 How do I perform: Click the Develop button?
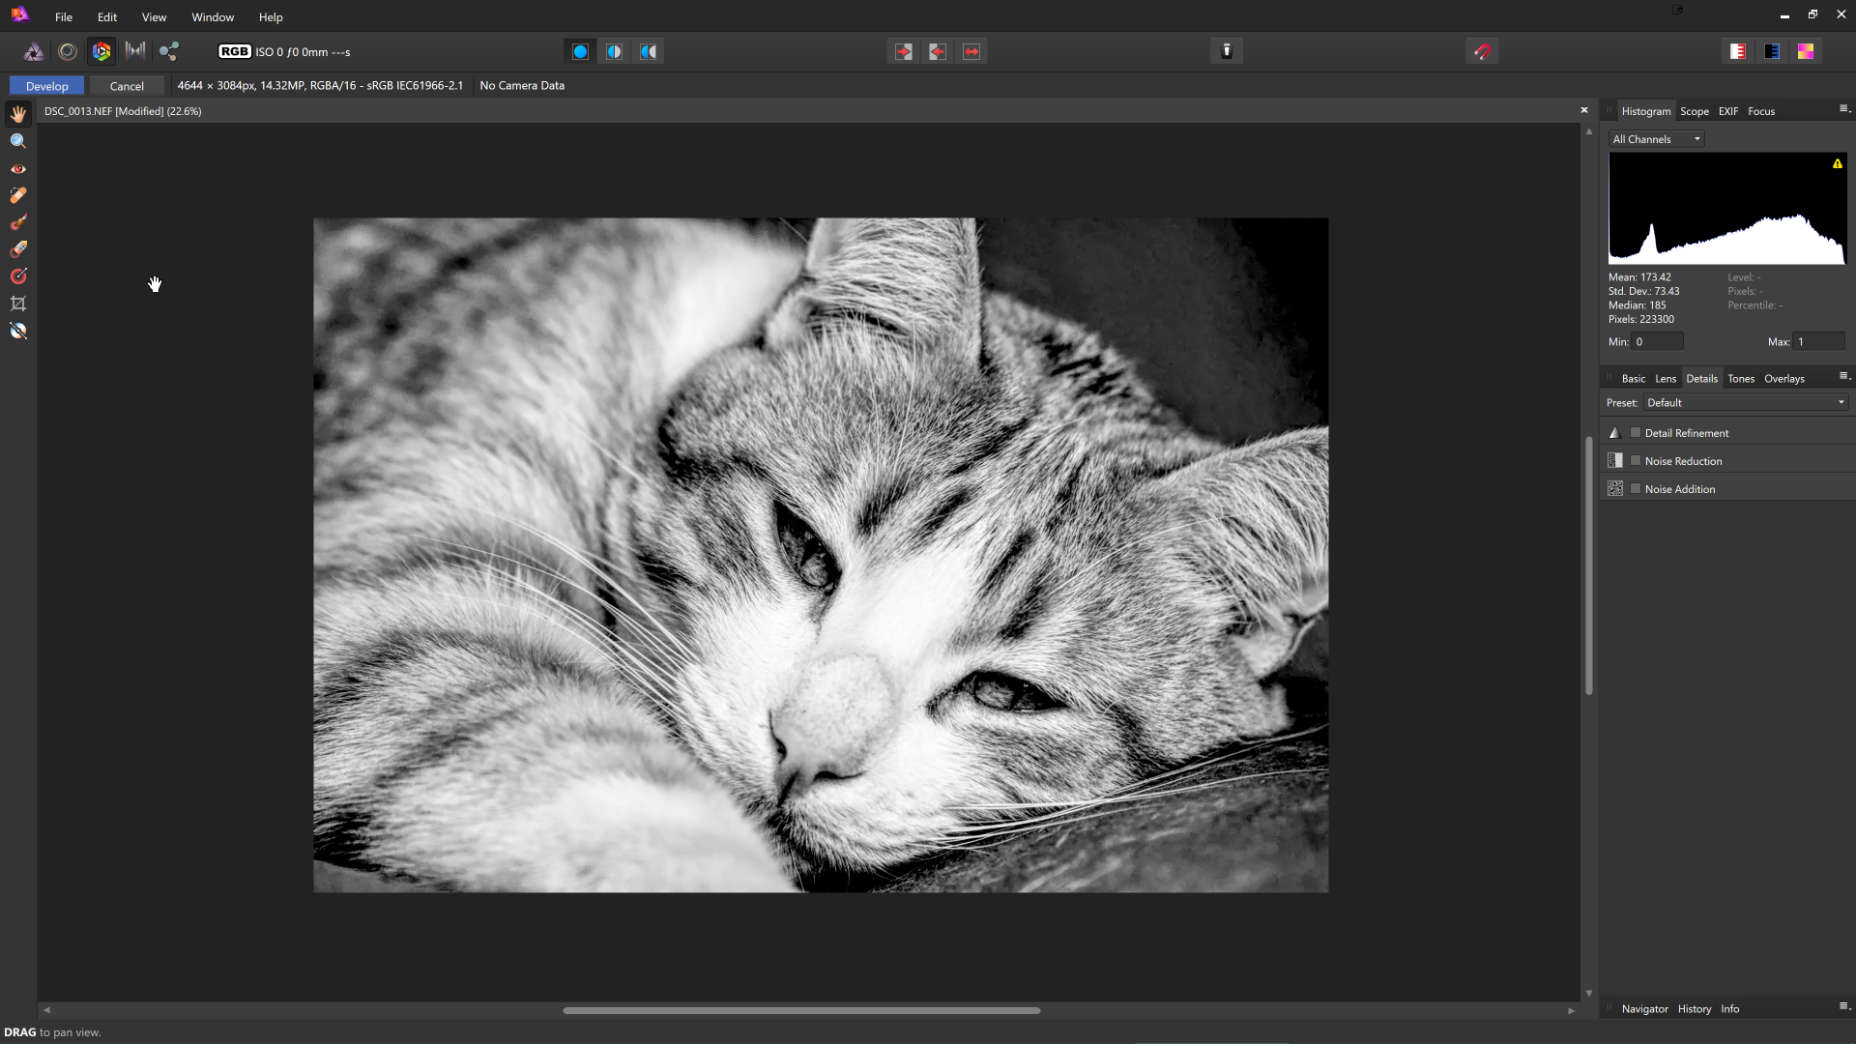pos(47,86)
